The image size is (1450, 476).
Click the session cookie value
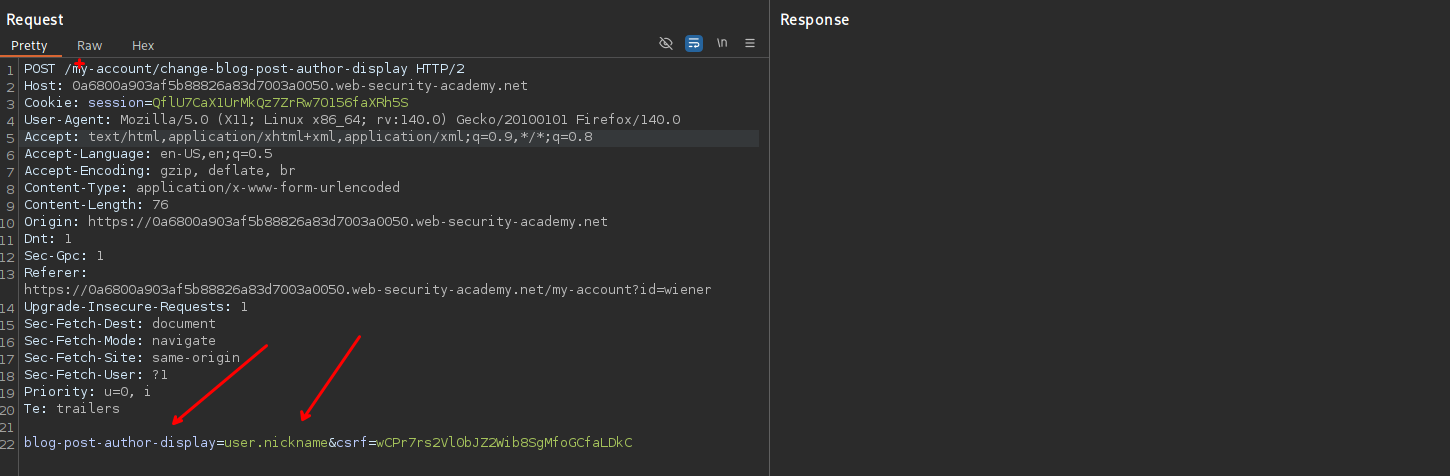pos(280,103)
